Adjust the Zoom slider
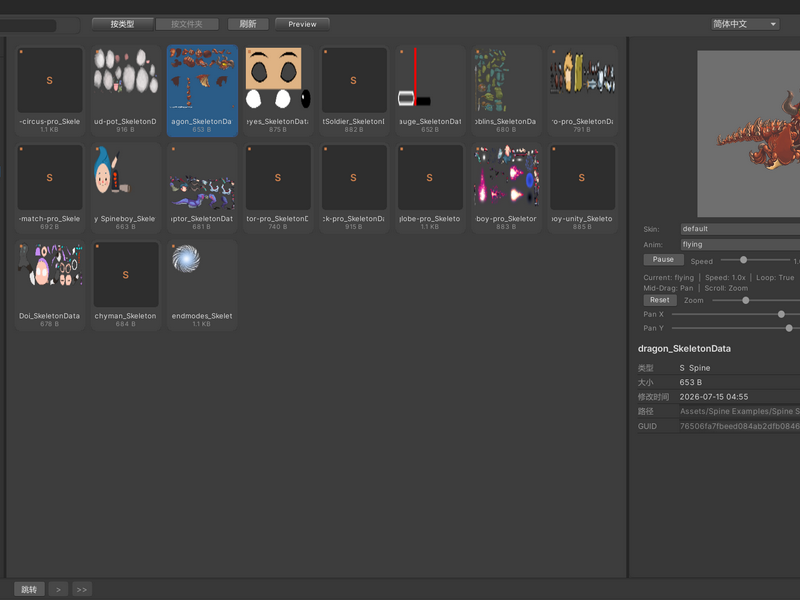The height and width of the screenshot is (600, 800). coord(756,301)
